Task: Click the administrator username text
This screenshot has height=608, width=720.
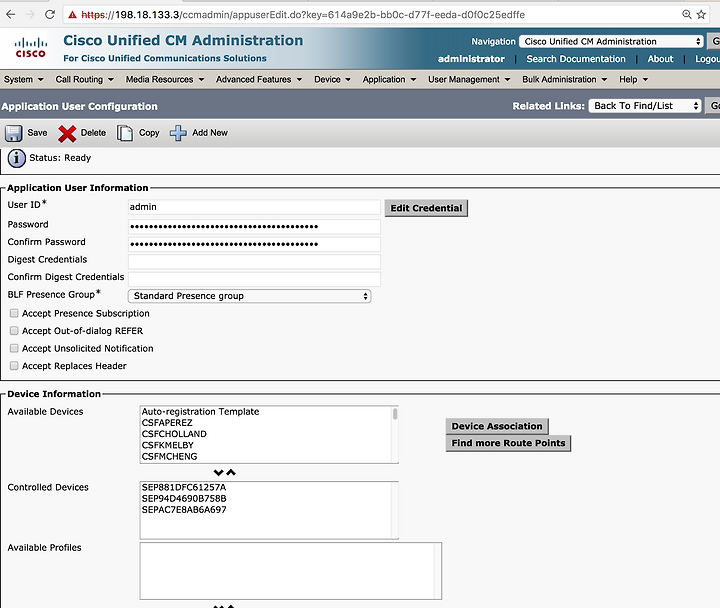Action: 471,59
